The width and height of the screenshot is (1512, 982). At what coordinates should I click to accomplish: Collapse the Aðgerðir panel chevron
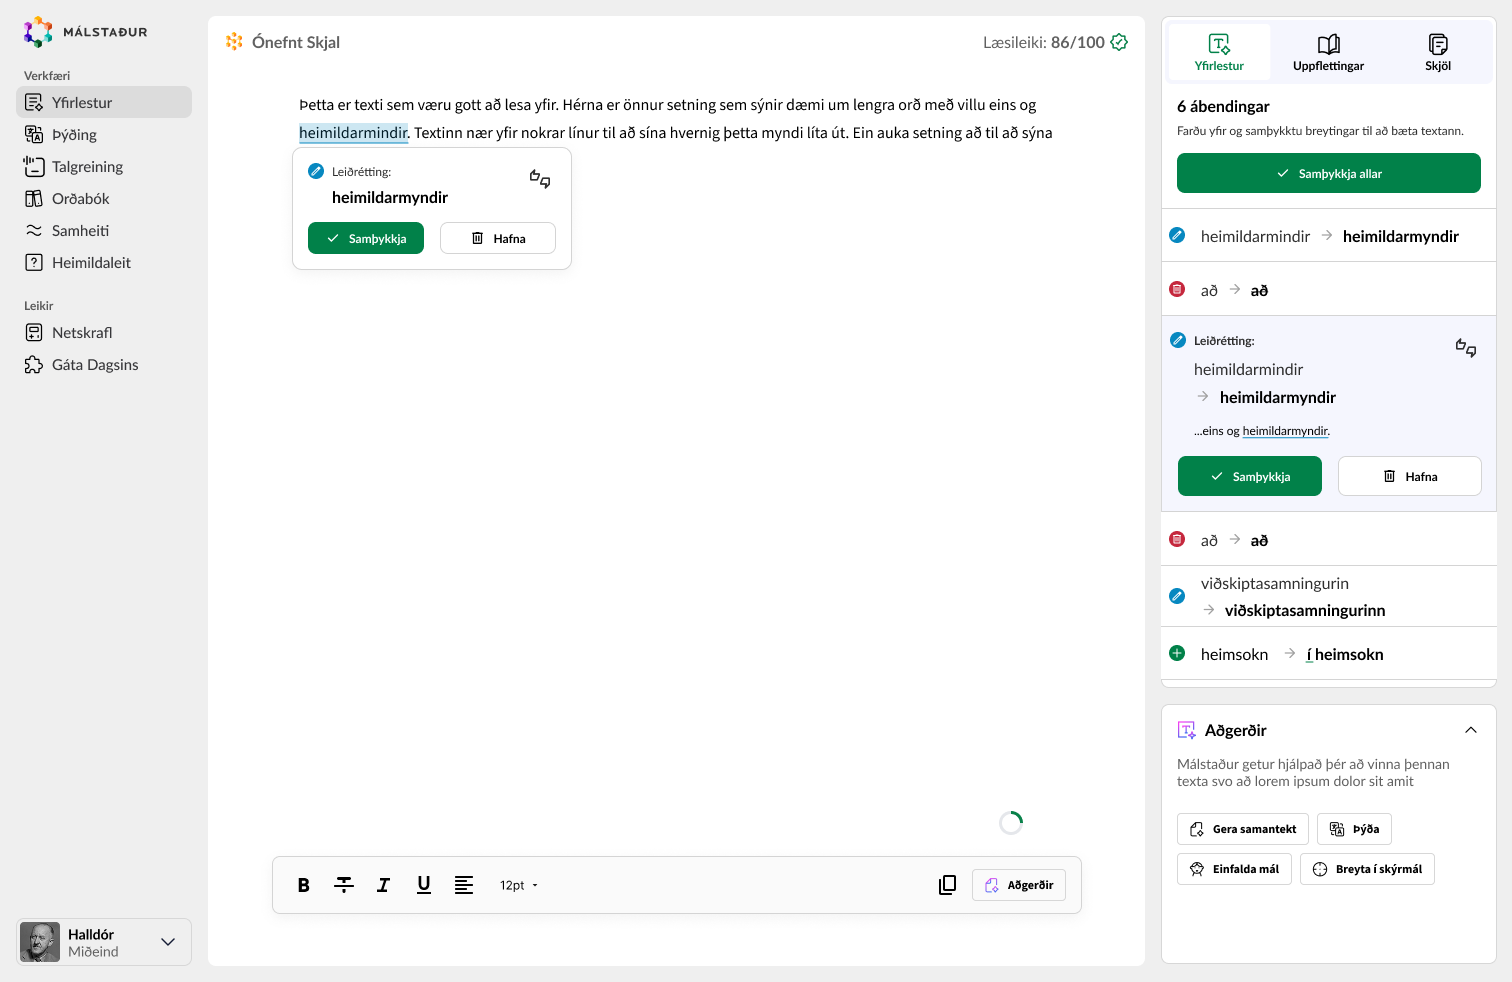coord(1471,730)
